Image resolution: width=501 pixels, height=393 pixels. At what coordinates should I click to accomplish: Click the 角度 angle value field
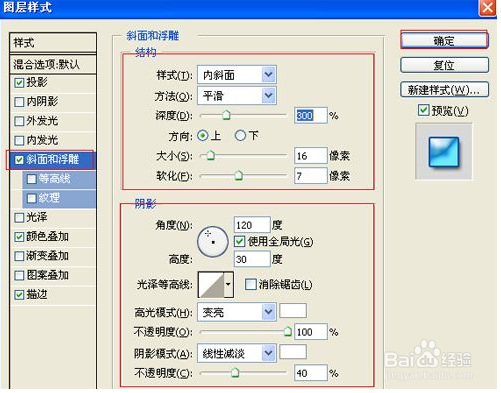click(252, 225)
